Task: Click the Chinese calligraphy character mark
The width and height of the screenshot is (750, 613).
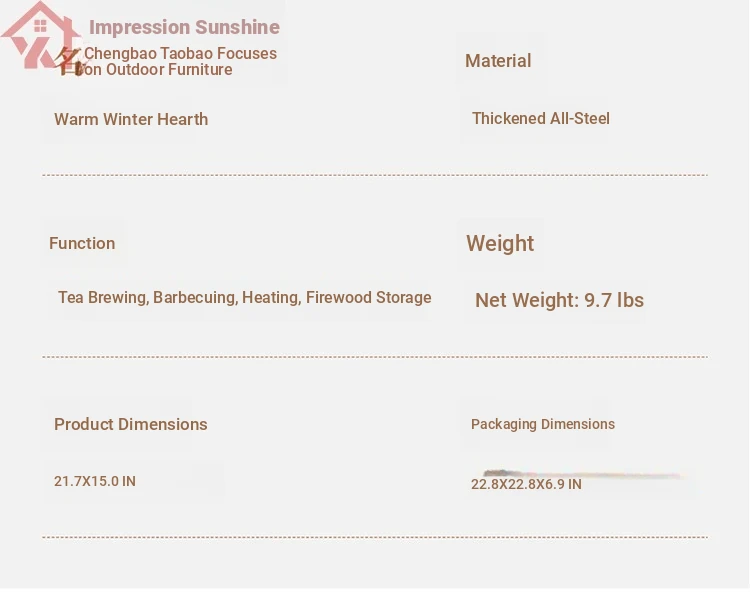Action: [x=68, y=62]
